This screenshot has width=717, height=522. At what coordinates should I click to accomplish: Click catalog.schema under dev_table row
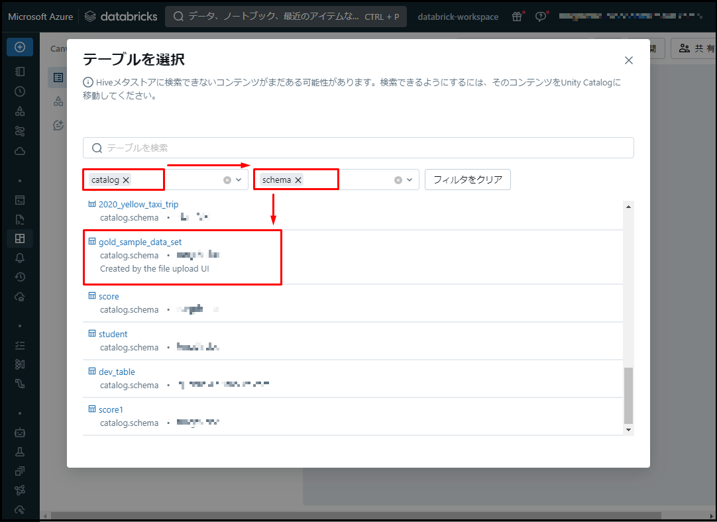click(129, 385)
